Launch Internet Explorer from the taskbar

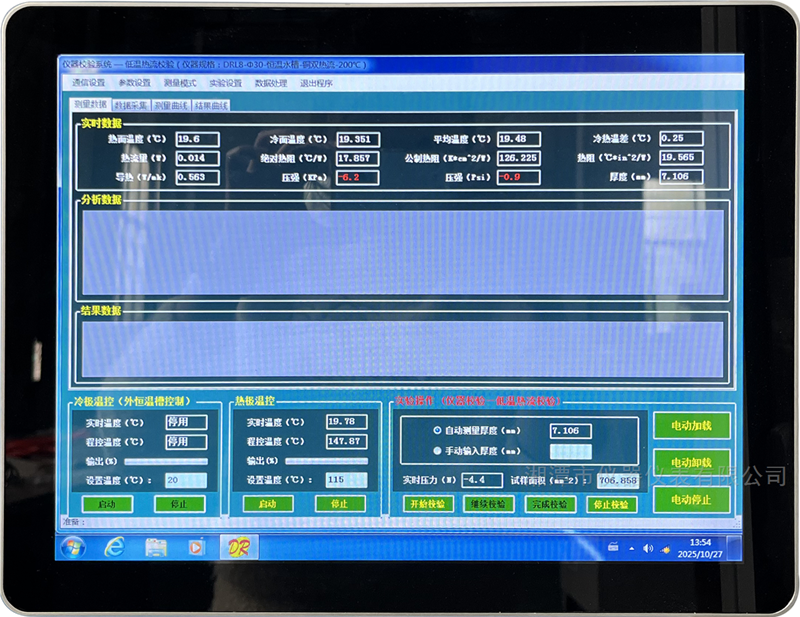[115, 547]
